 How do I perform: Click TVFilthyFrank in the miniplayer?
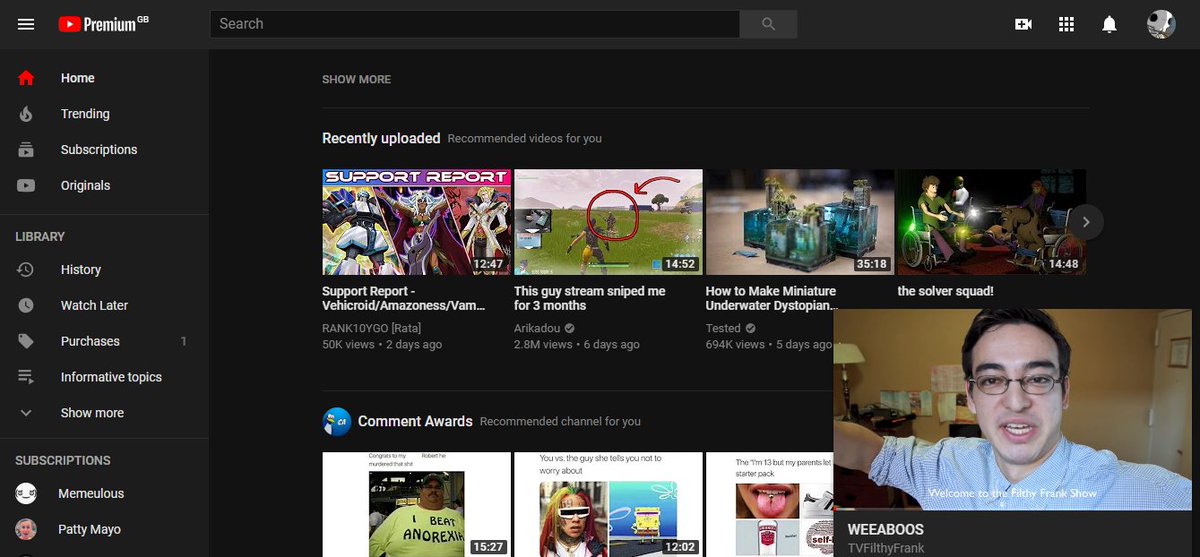(x=885, y=548)
